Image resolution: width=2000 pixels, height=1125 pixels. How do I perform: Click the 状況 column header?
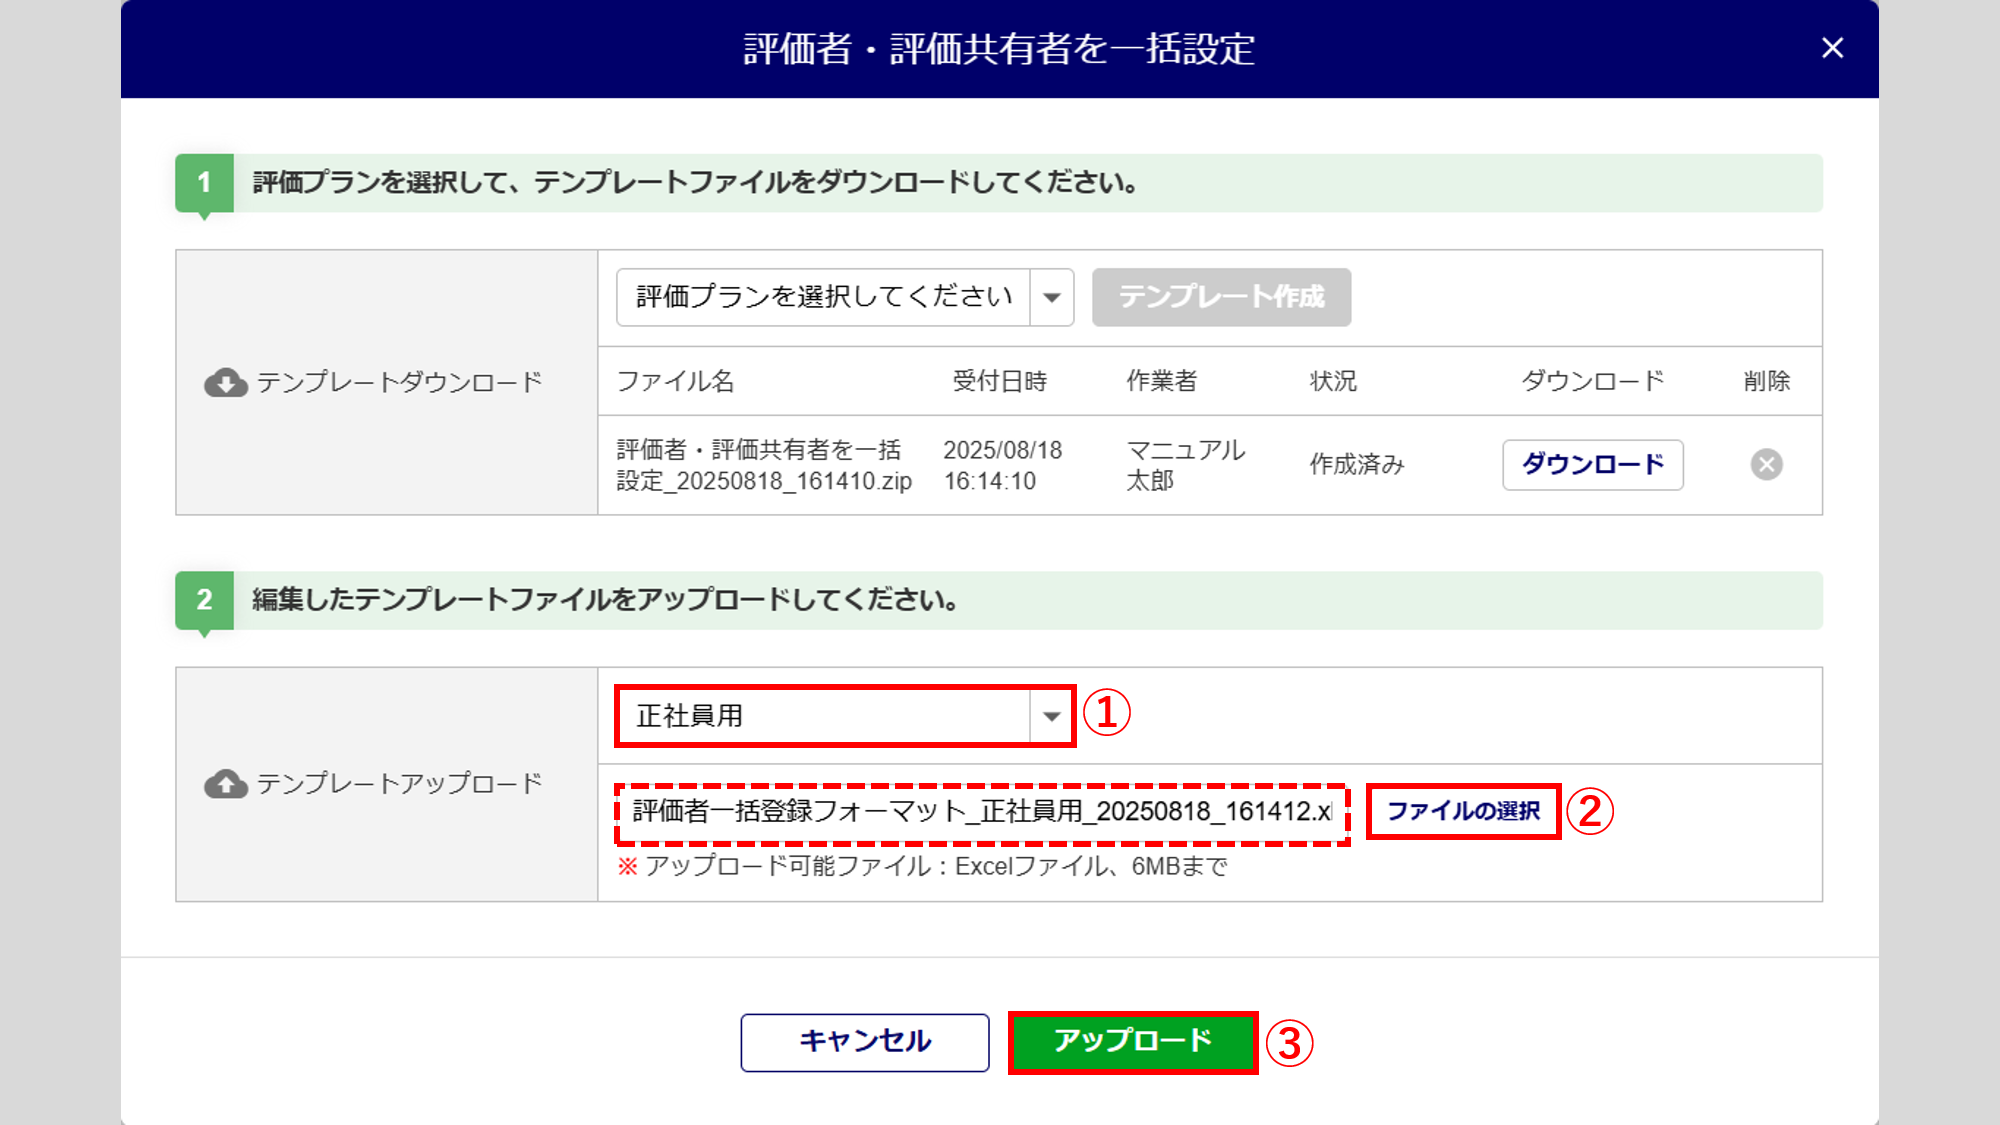(1333, 381)
